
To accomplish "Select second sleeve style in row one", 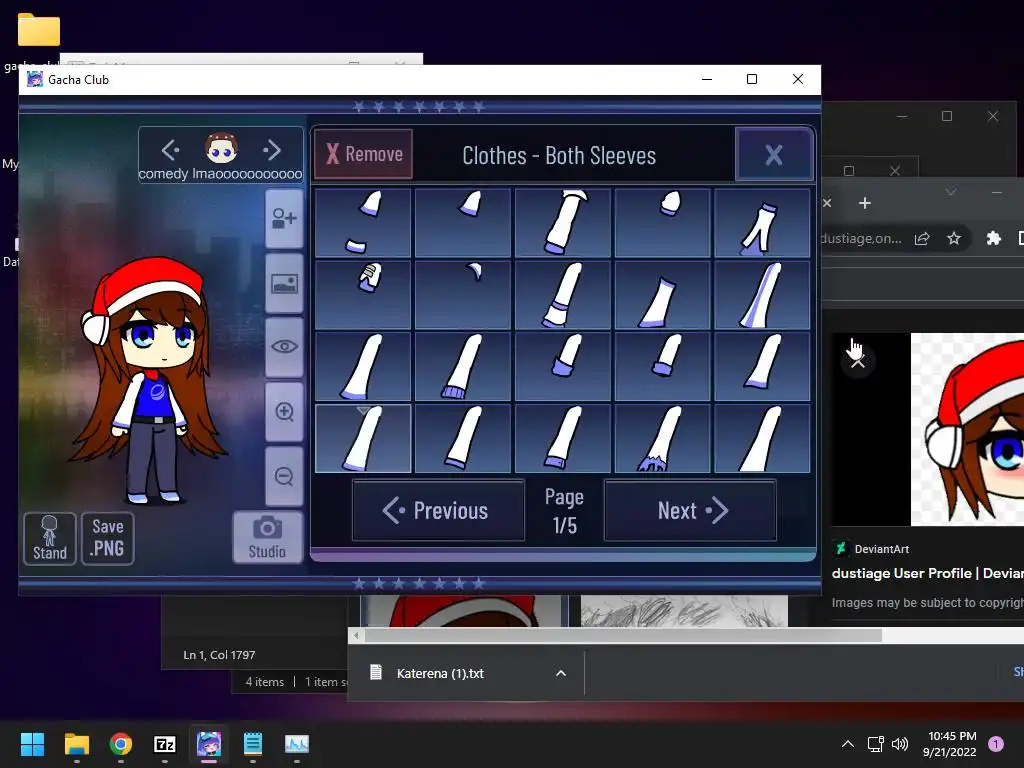I will coord(463,223).
